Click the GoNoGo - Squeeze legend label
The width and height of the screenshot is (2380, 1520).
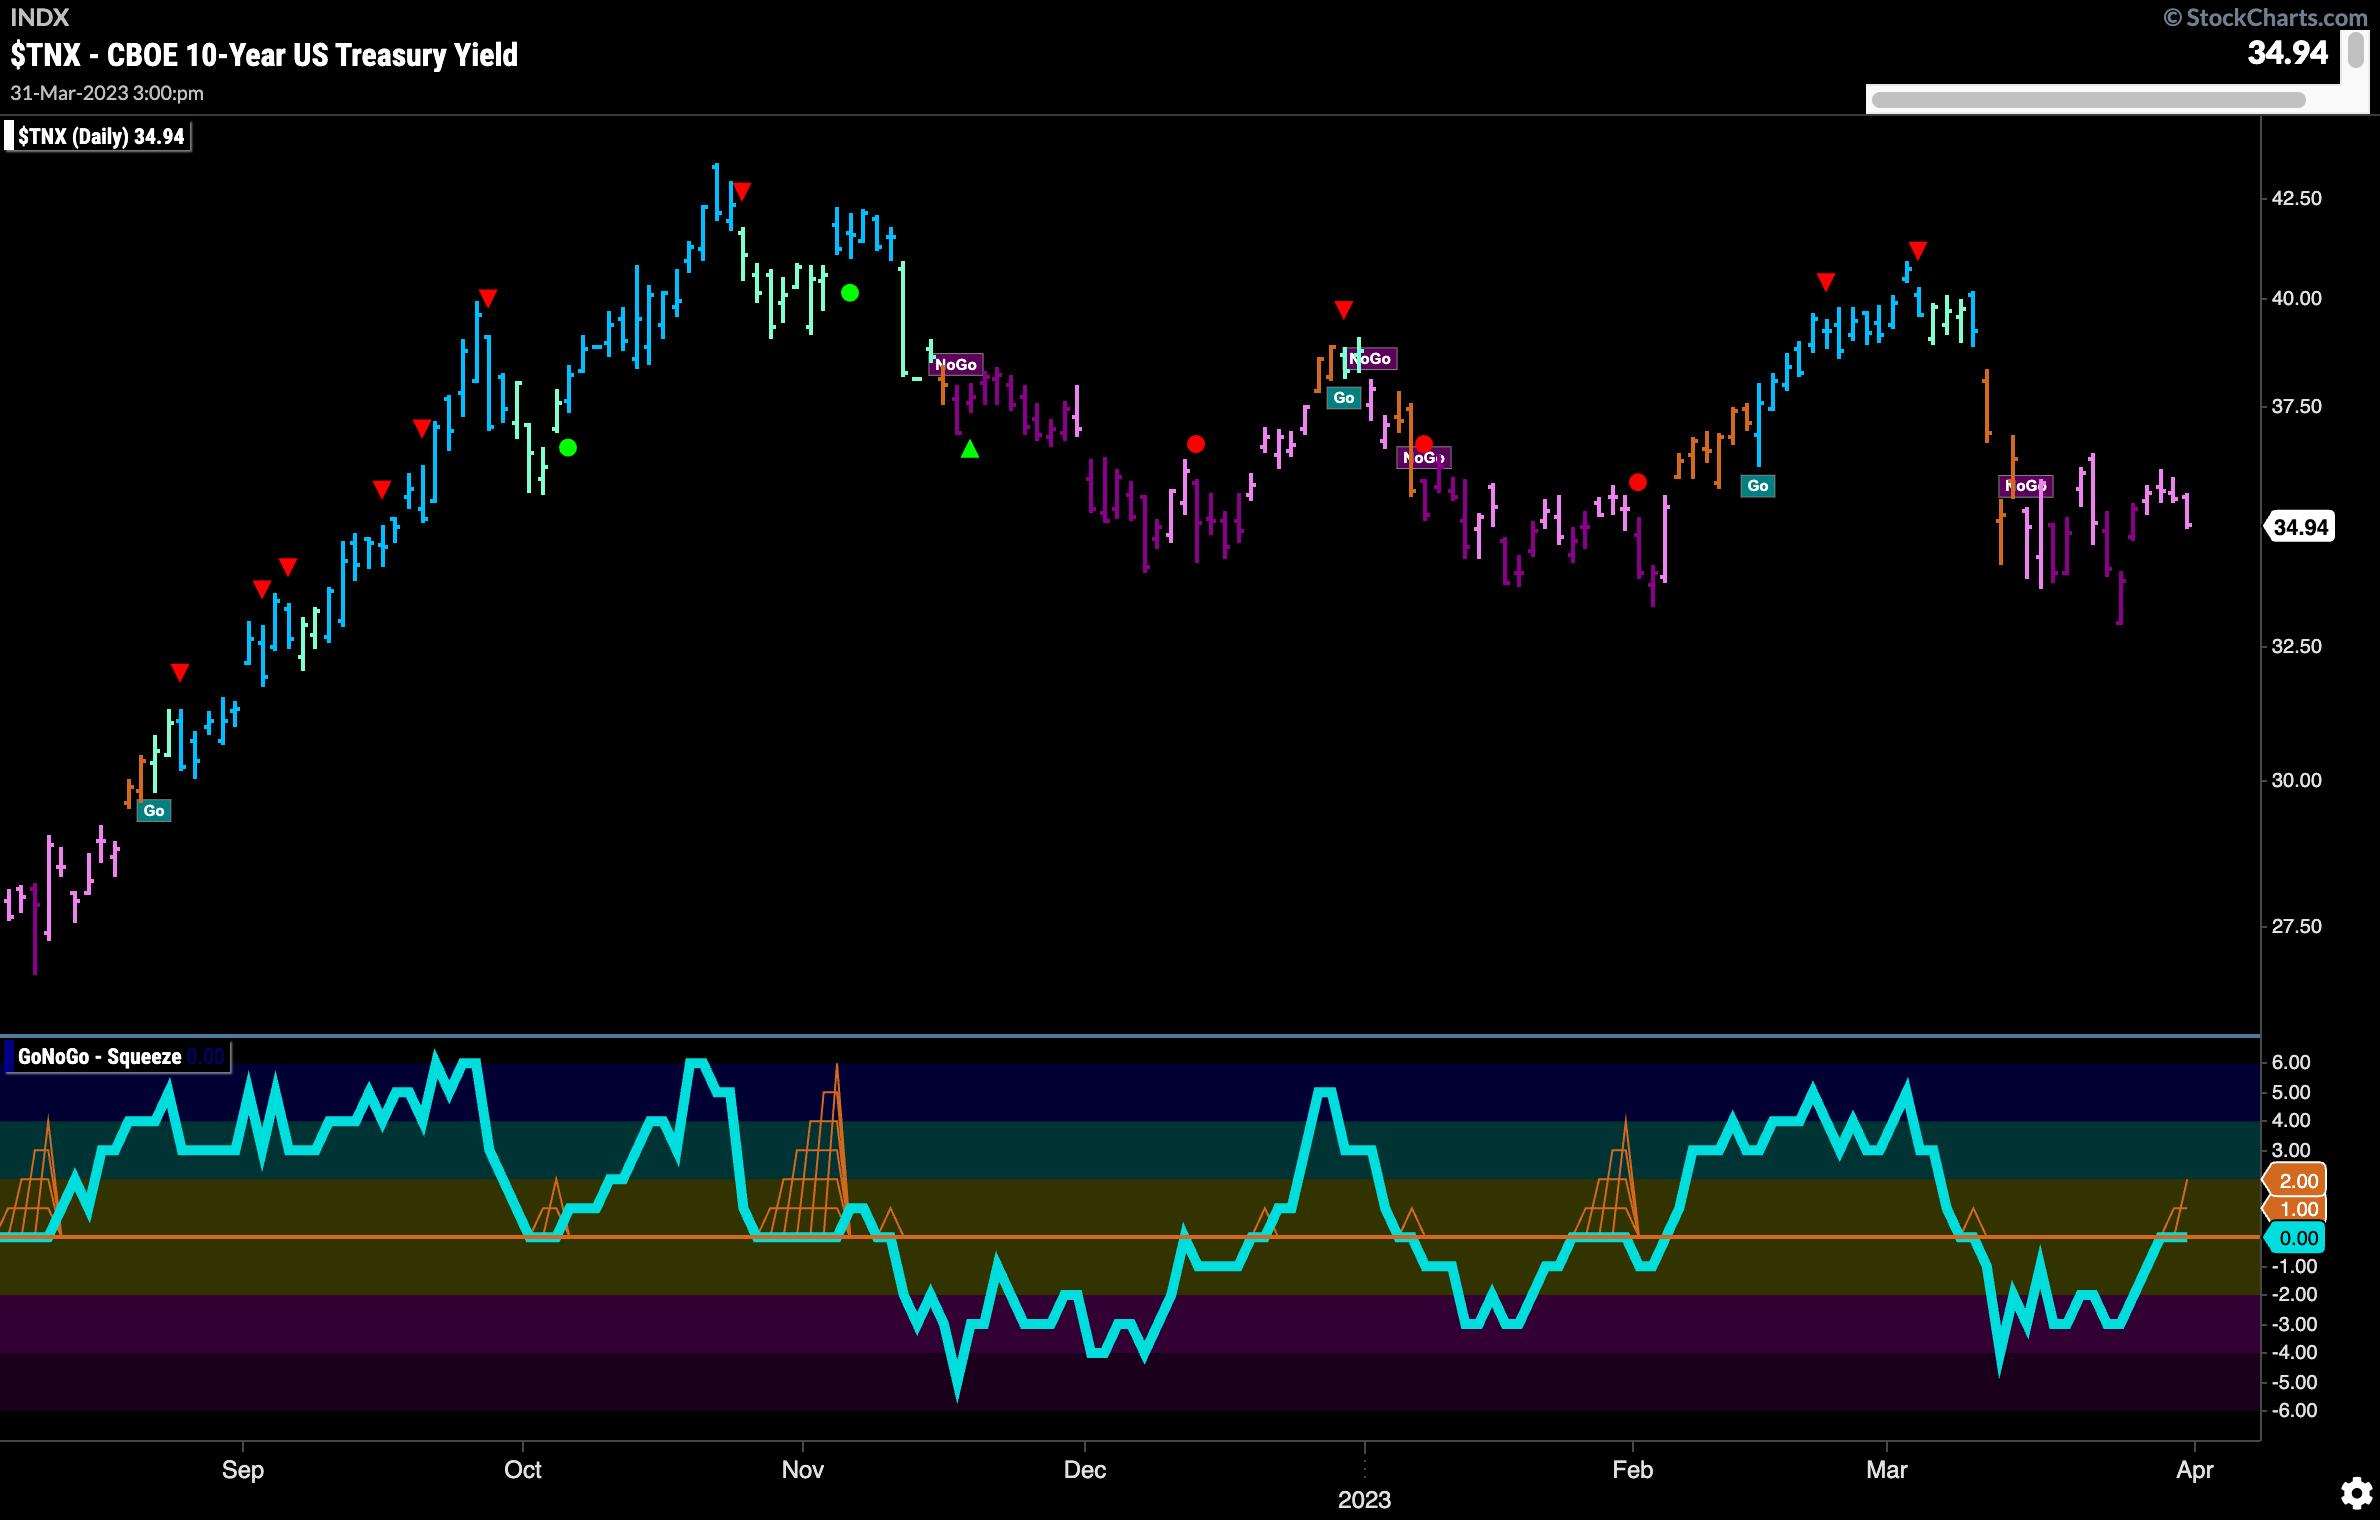click(x=100, y=1057)
